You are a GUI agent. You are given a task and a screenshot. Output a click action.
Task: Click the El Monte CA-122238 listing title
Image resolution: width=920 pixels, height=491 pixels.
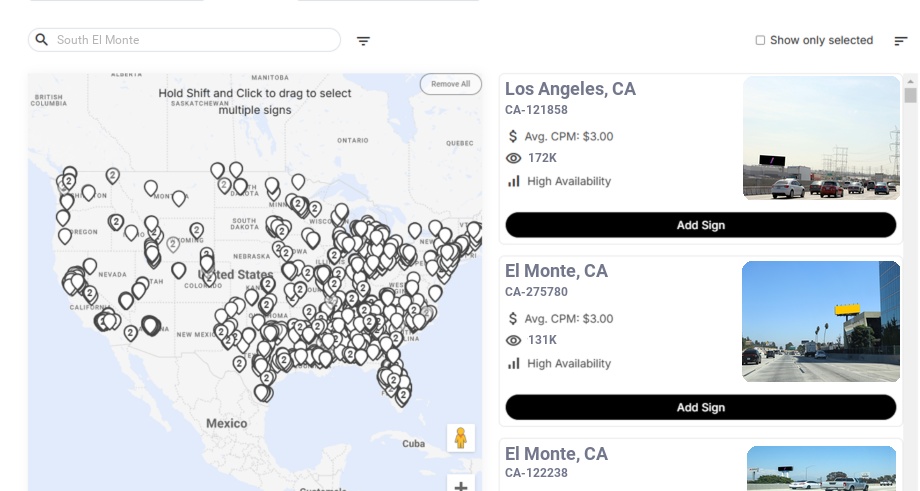[x=556, y=454]
